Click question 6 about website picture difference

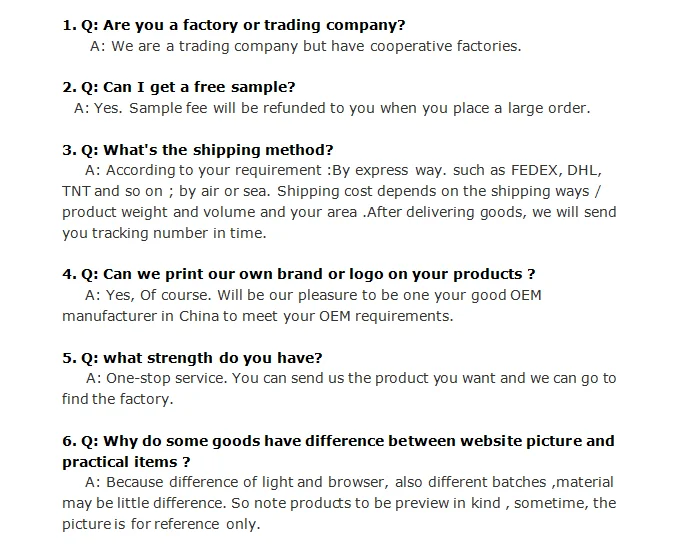[338, 441]
